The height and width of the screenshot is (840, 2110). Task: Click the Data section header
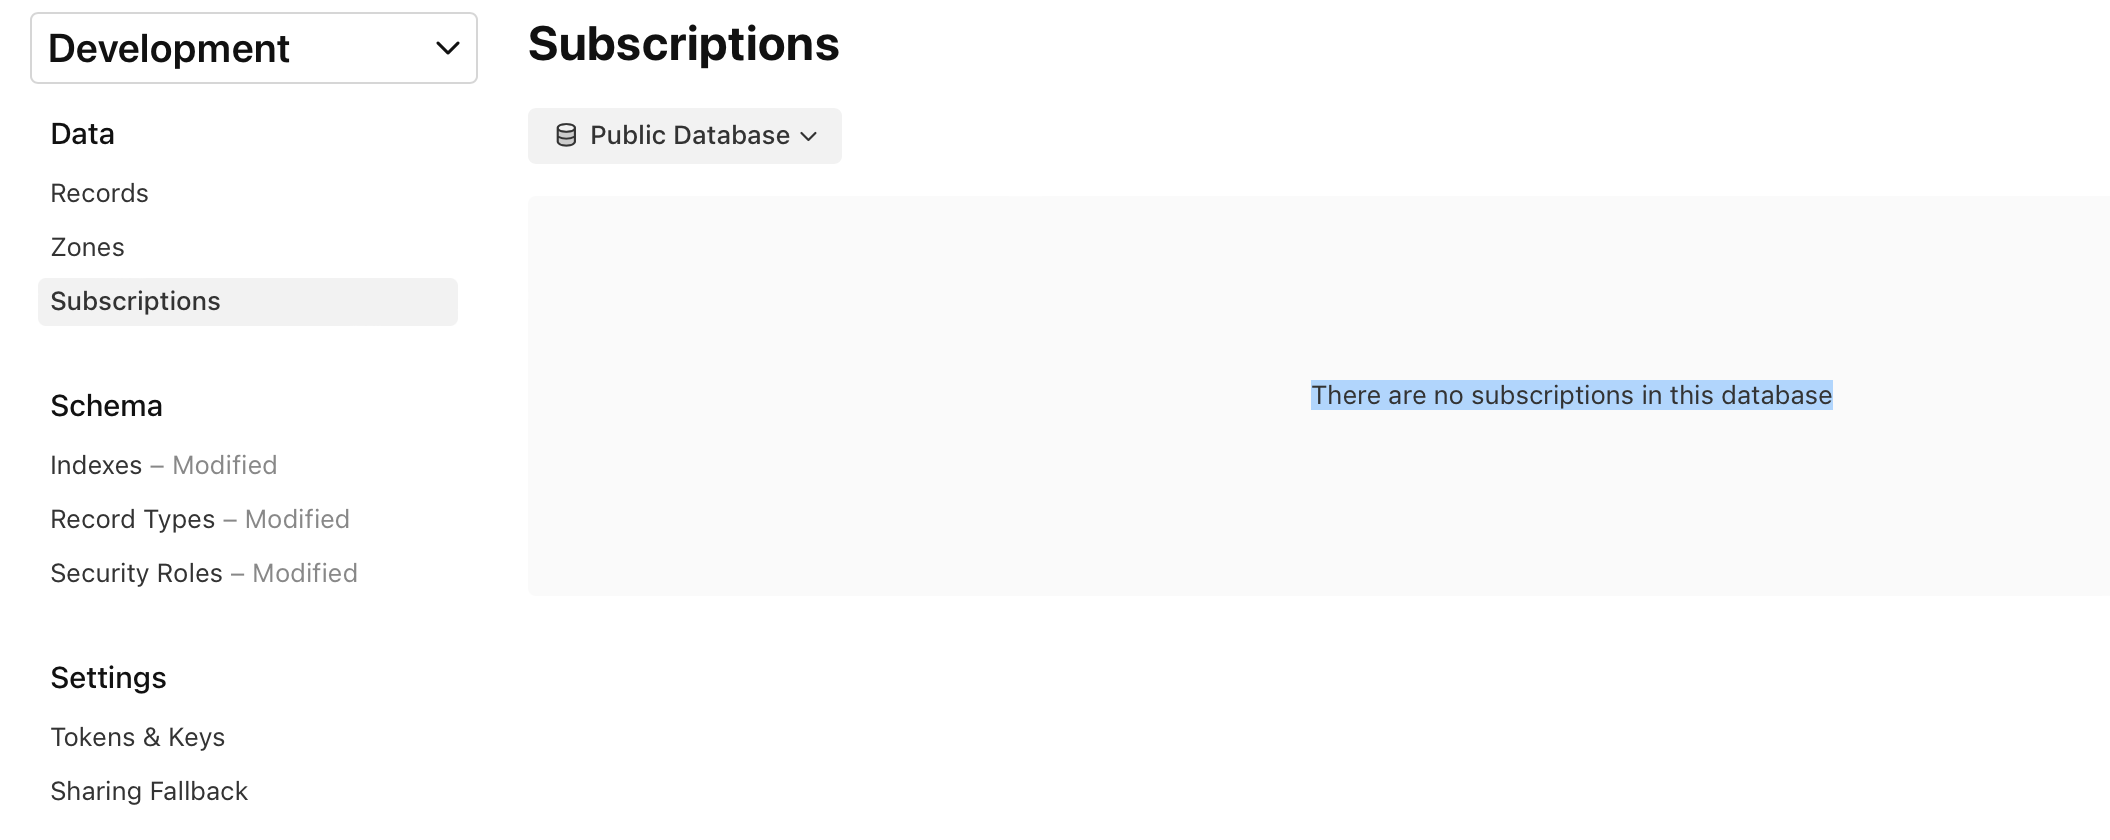(x=82, y=134)
